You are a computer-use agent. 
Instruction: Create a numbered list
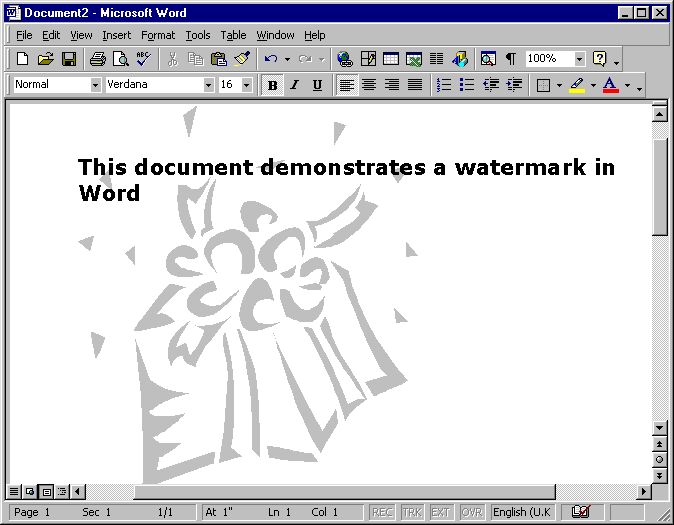[444, 85]
